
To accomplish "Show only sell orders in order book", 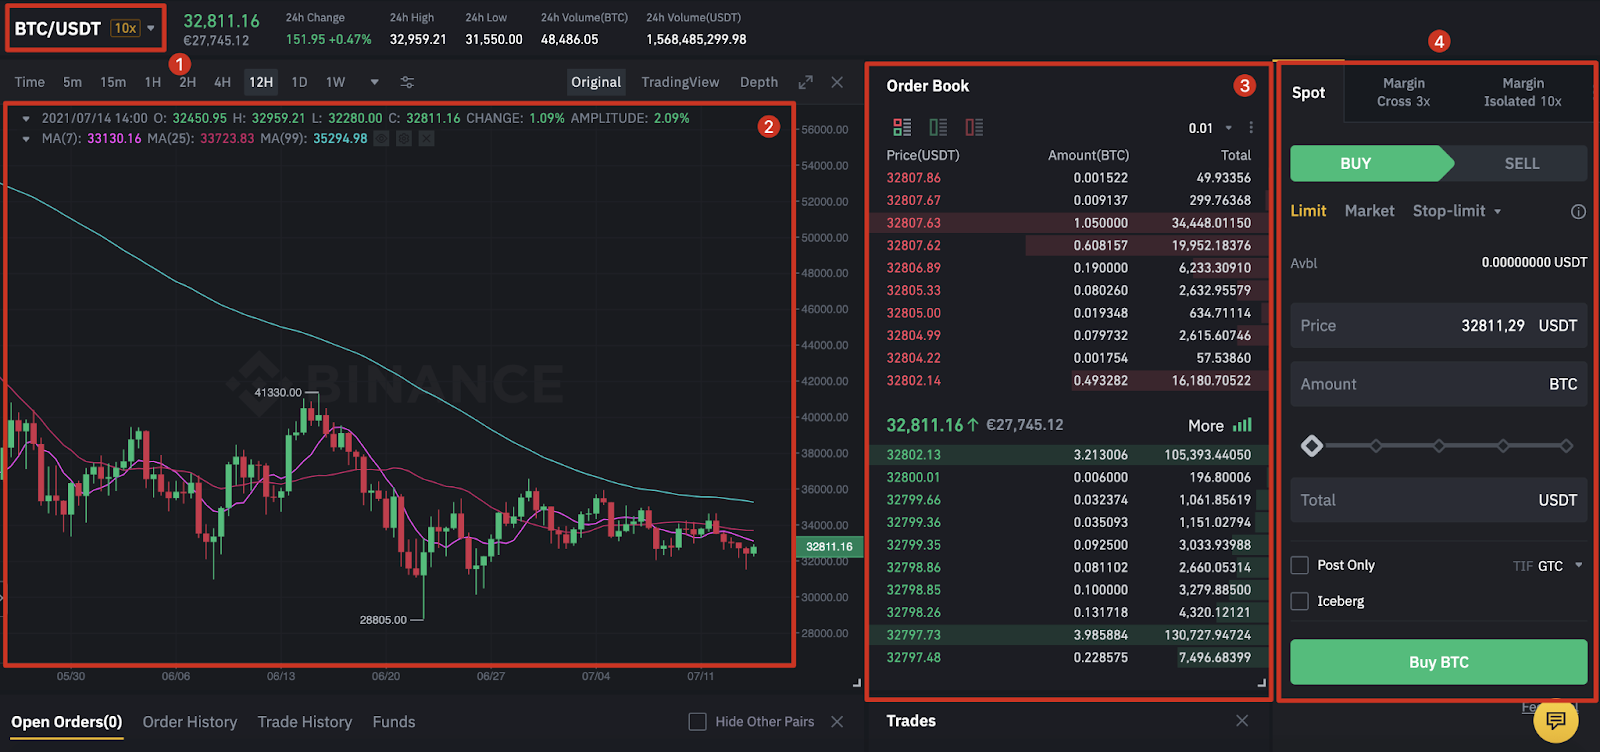I will click(974, 127).
